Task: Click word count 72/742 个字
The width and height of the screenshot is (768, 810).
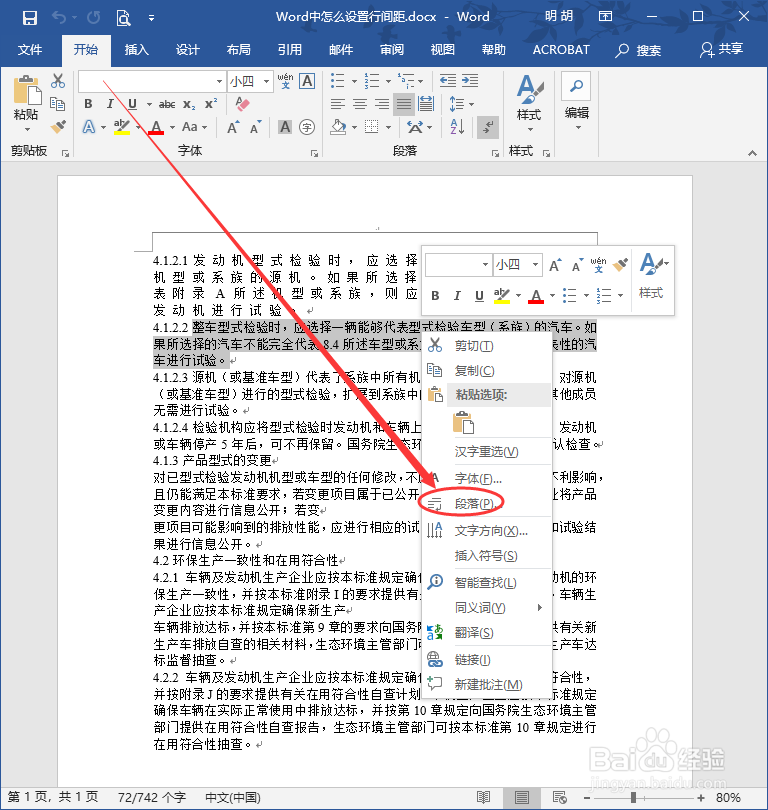Action: (152, 797)
